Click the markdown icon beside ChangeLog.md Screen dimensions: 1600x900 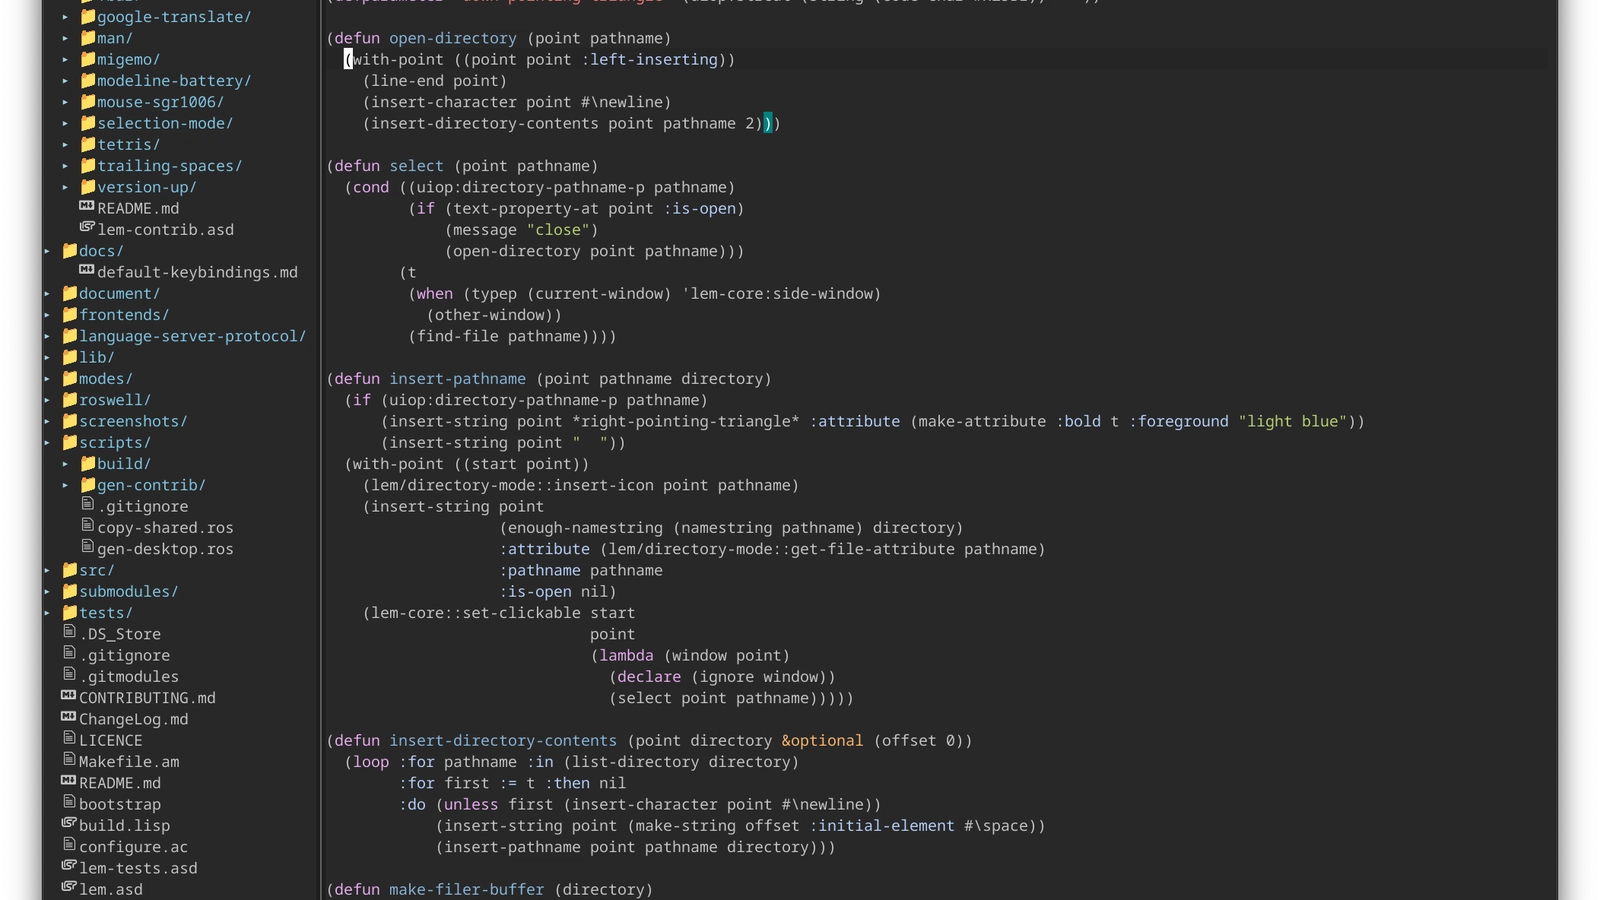[x=68, y=718]
